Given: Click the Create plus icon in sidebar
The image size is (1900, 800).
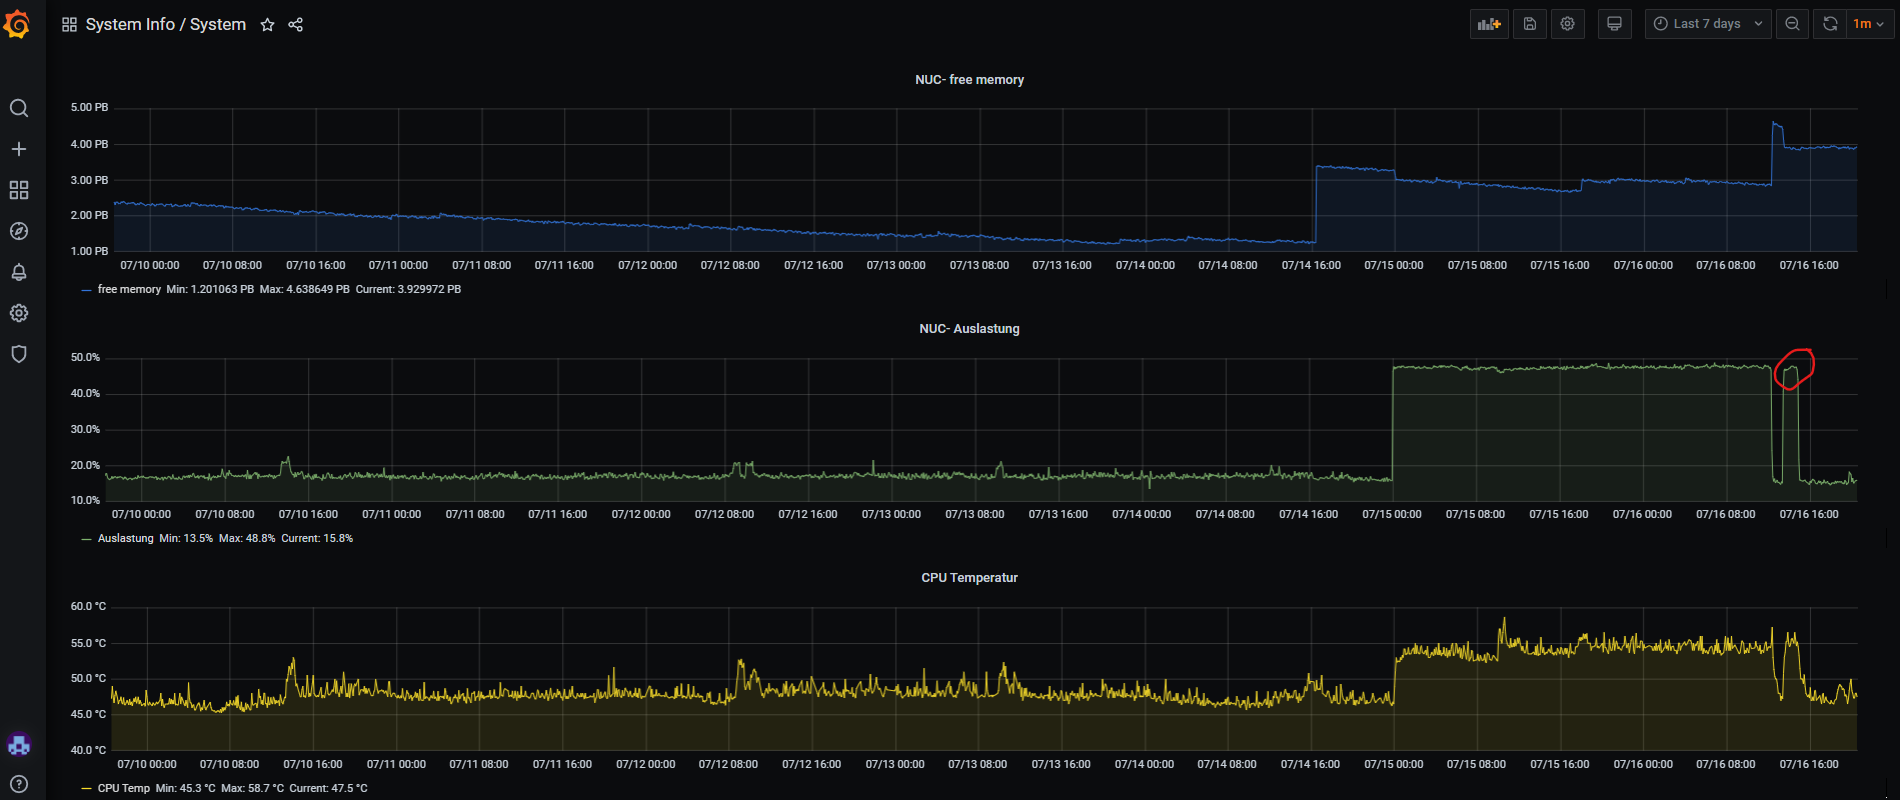Looking at the screenshot, I should point(18,149).
